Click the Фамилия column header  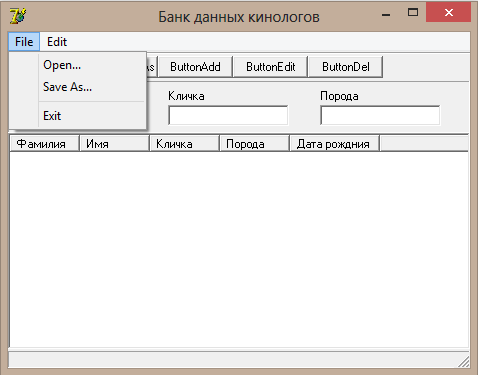tap(45, 144)
